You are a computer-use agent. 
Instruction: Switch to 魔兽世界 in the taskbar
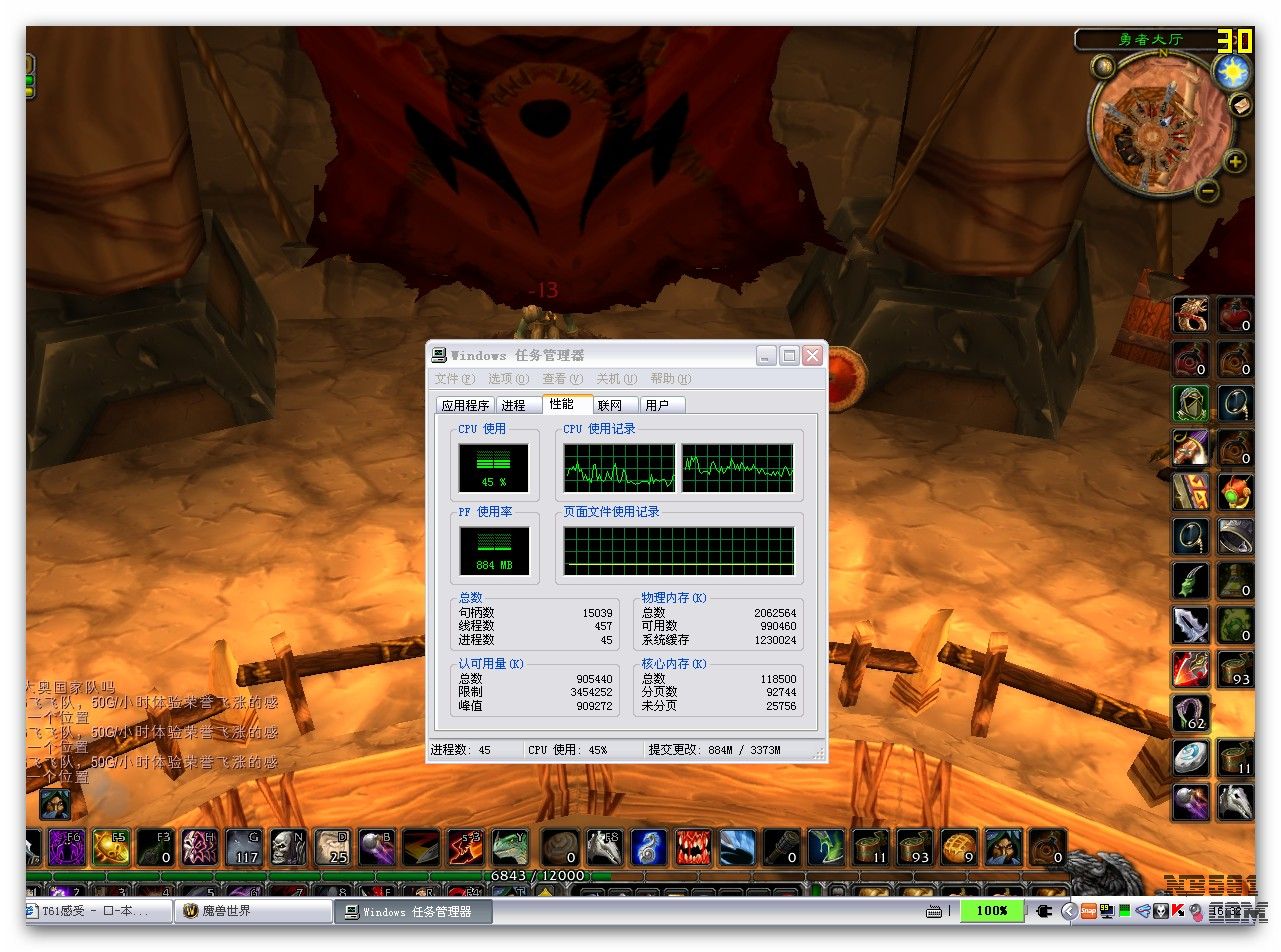pos(254,911)
